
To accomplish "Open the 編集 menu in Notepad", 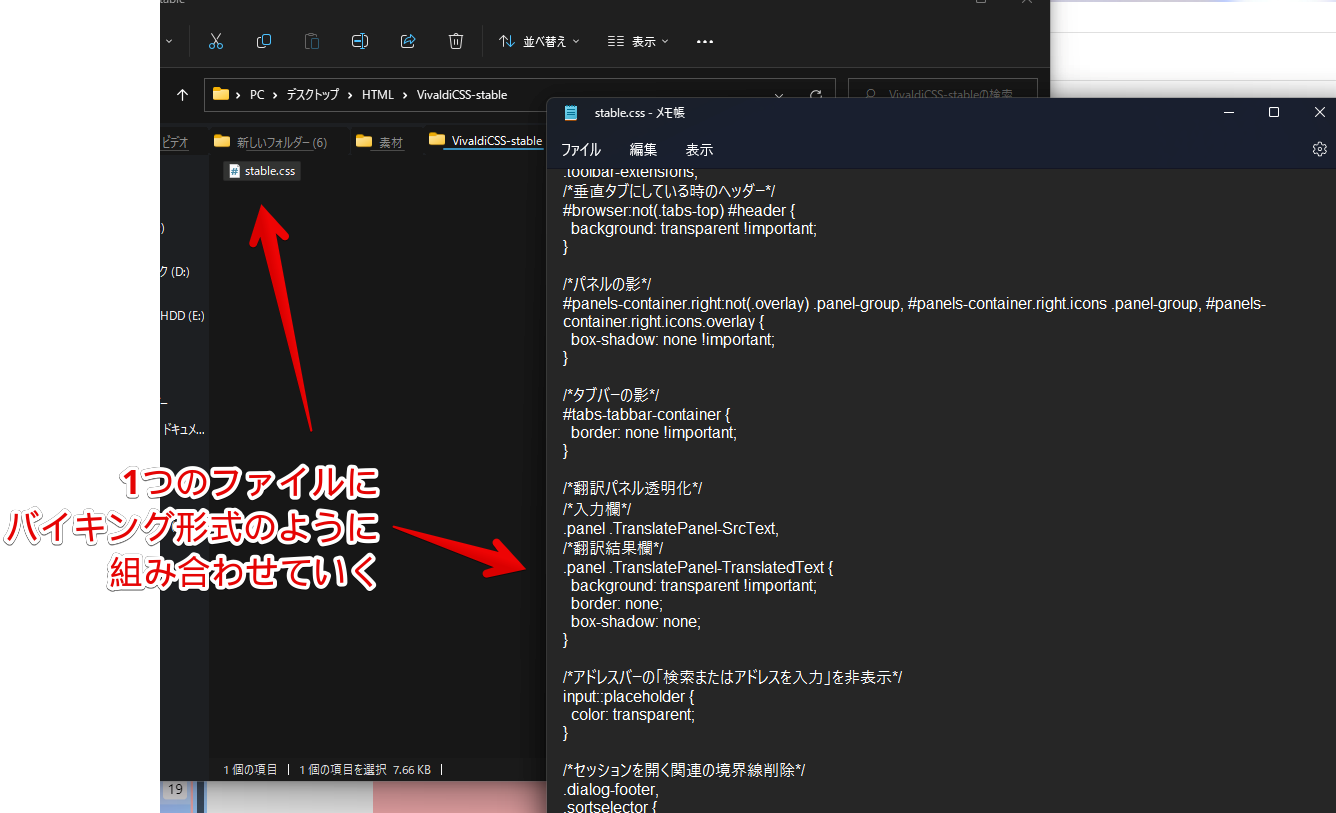I will [x=643, y=150].
